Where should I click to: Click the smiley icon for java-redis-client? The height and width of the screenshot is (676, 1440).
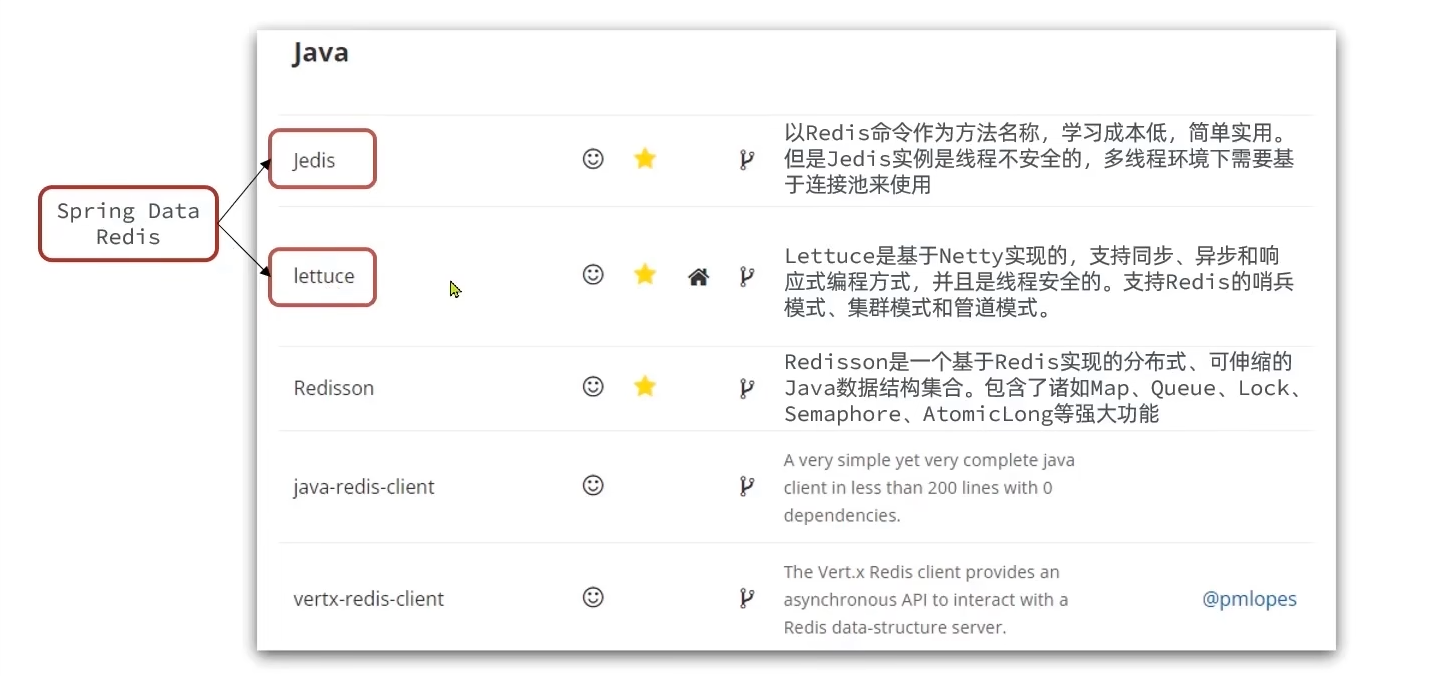tap(593, 486)
